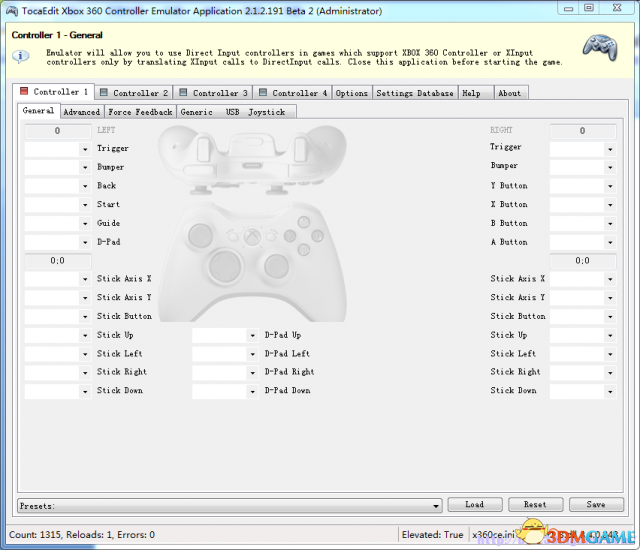Click the right stick 0:0 value field
Screen dimensions: 640x550
(583, 261)
